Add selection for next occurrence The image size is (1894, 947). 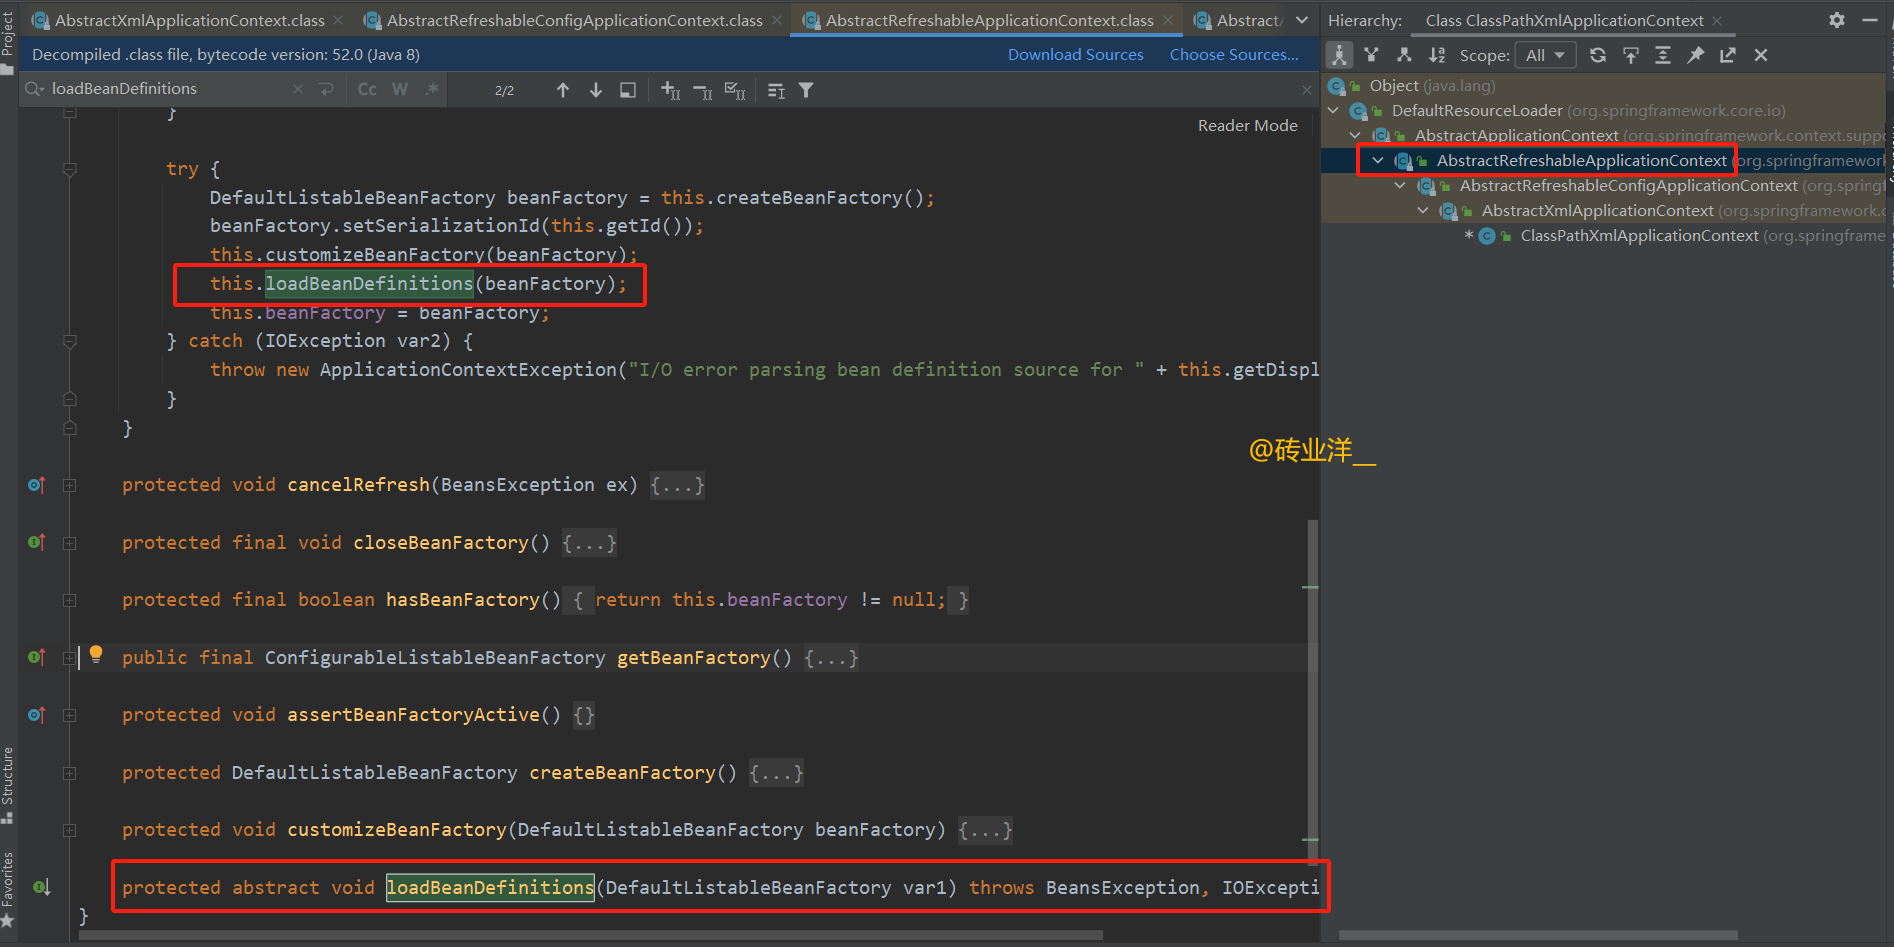click(671, 90)
